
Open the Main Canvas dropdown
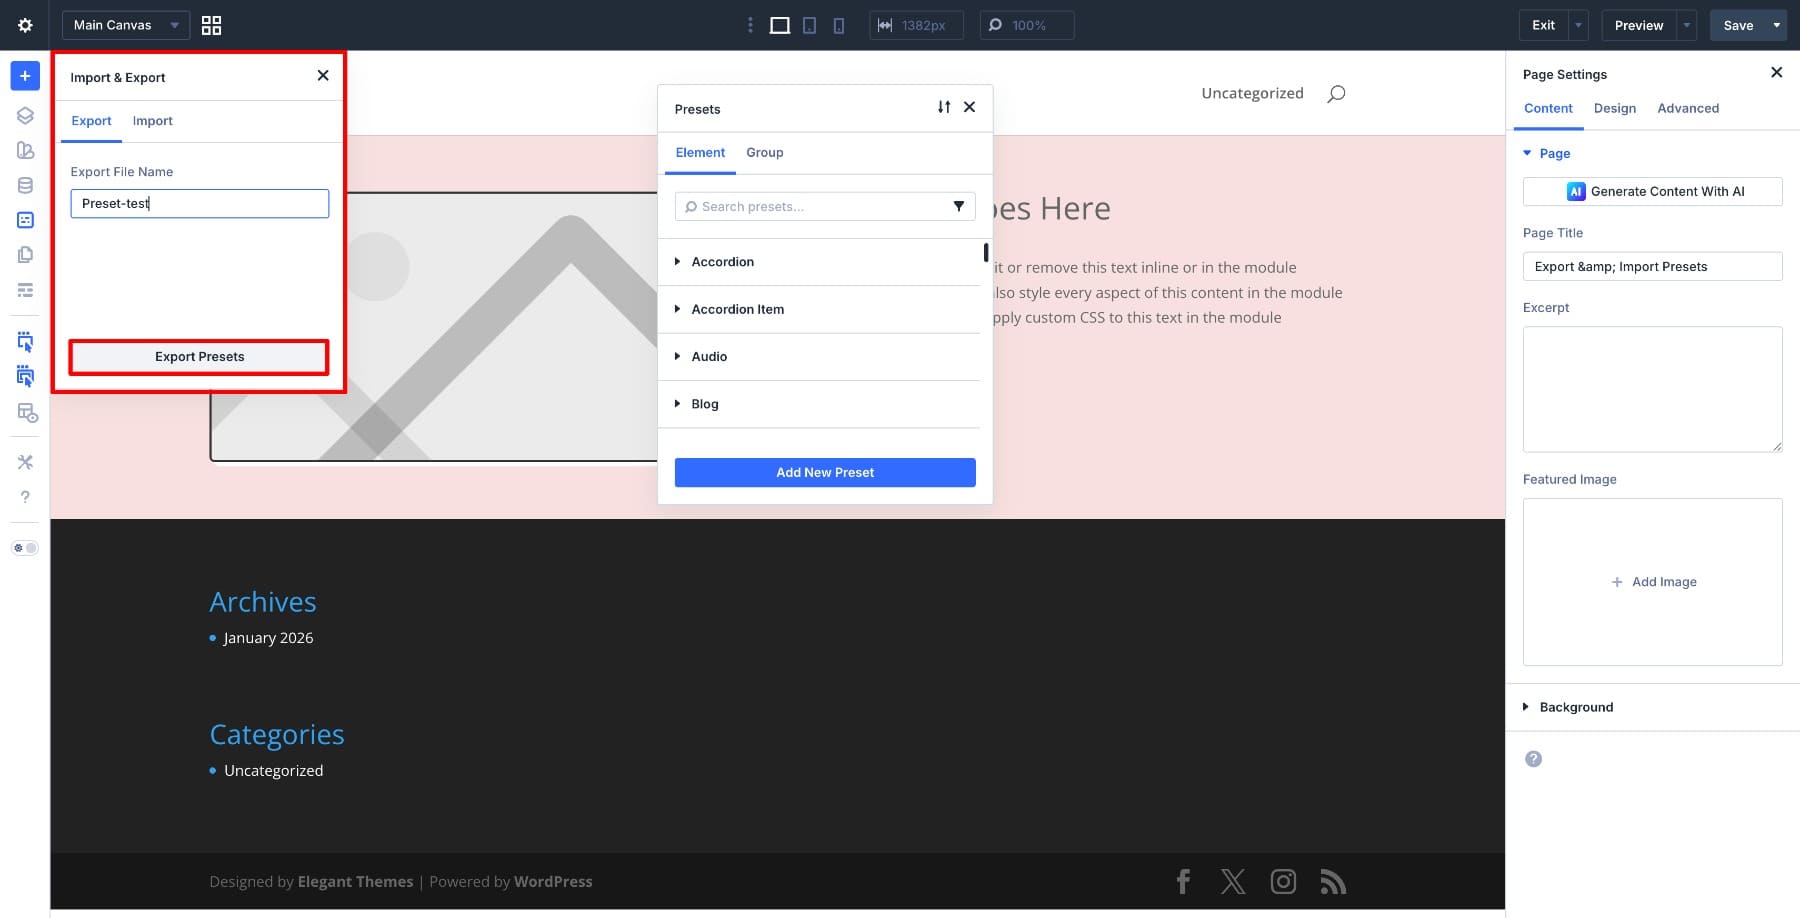[125, 25]
